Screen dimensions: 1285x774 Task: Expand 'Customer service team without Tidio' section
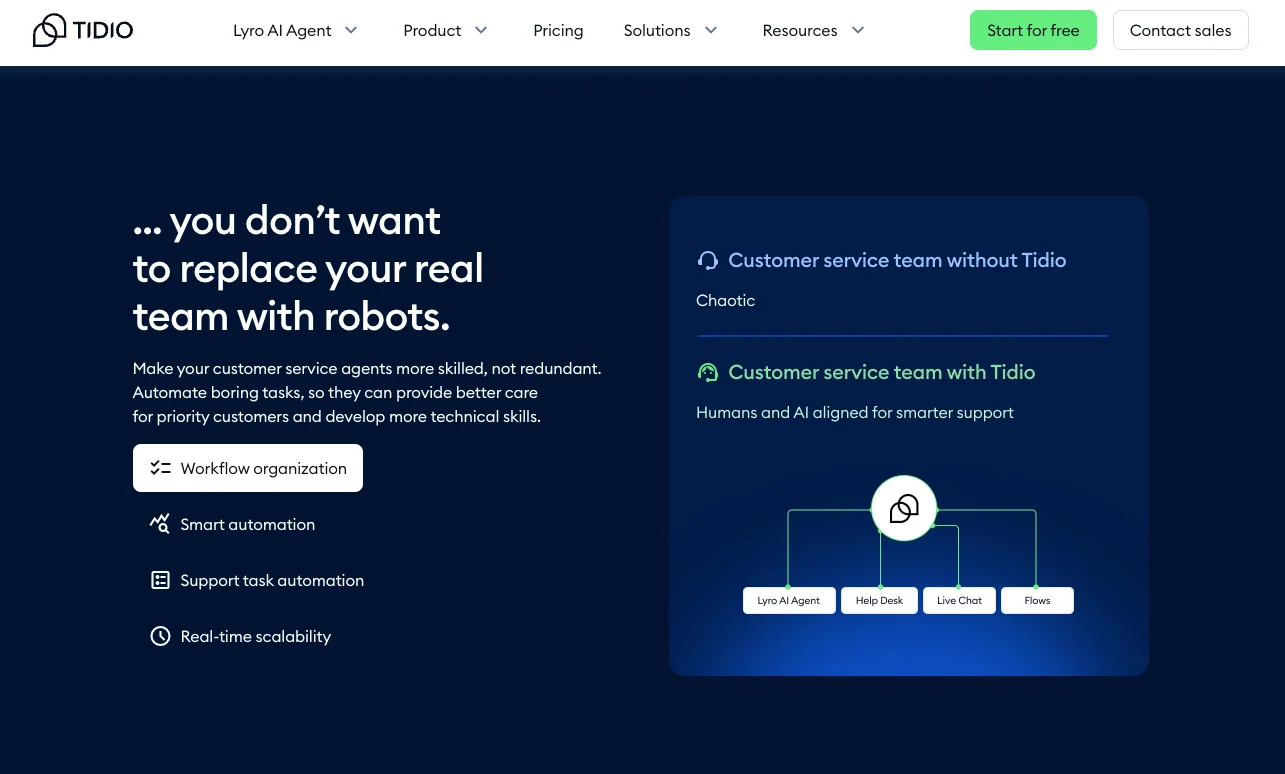pos(897,260)
